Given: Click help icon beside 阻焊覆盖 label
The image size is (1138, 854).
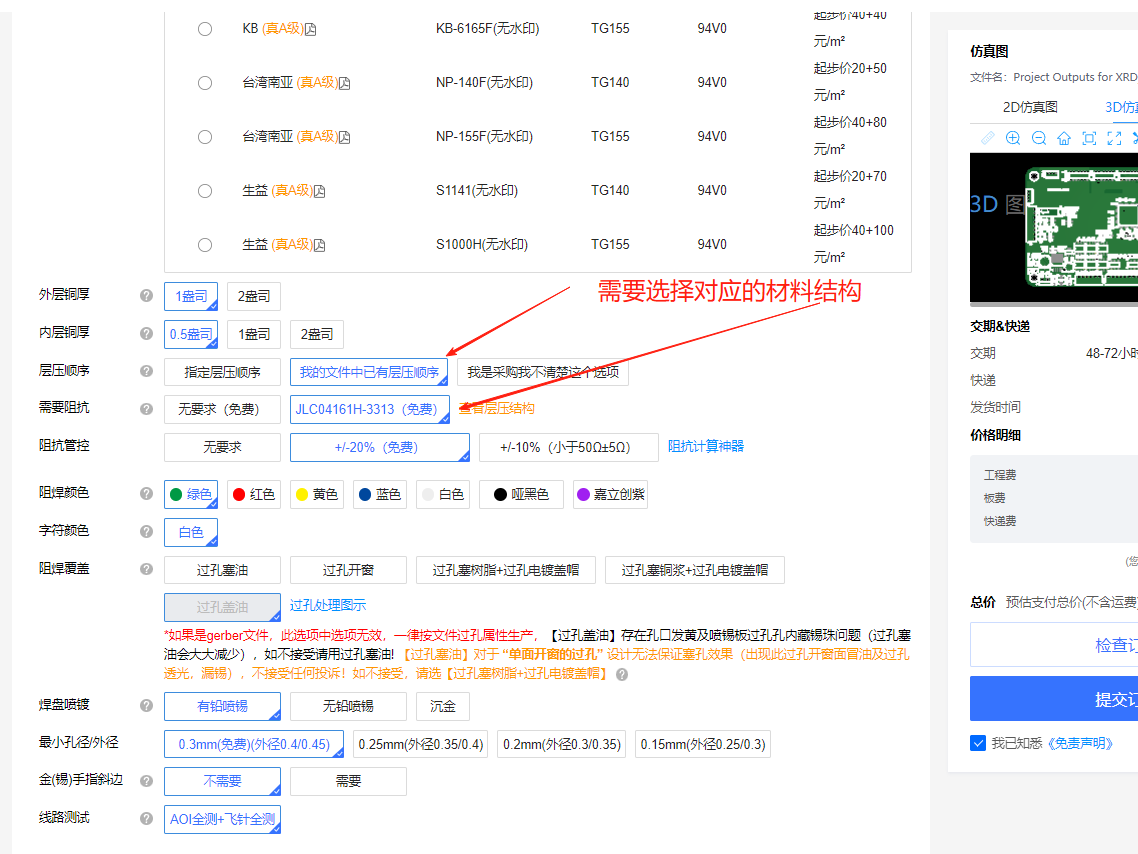Looking at the screenshot, I should 147,569.
